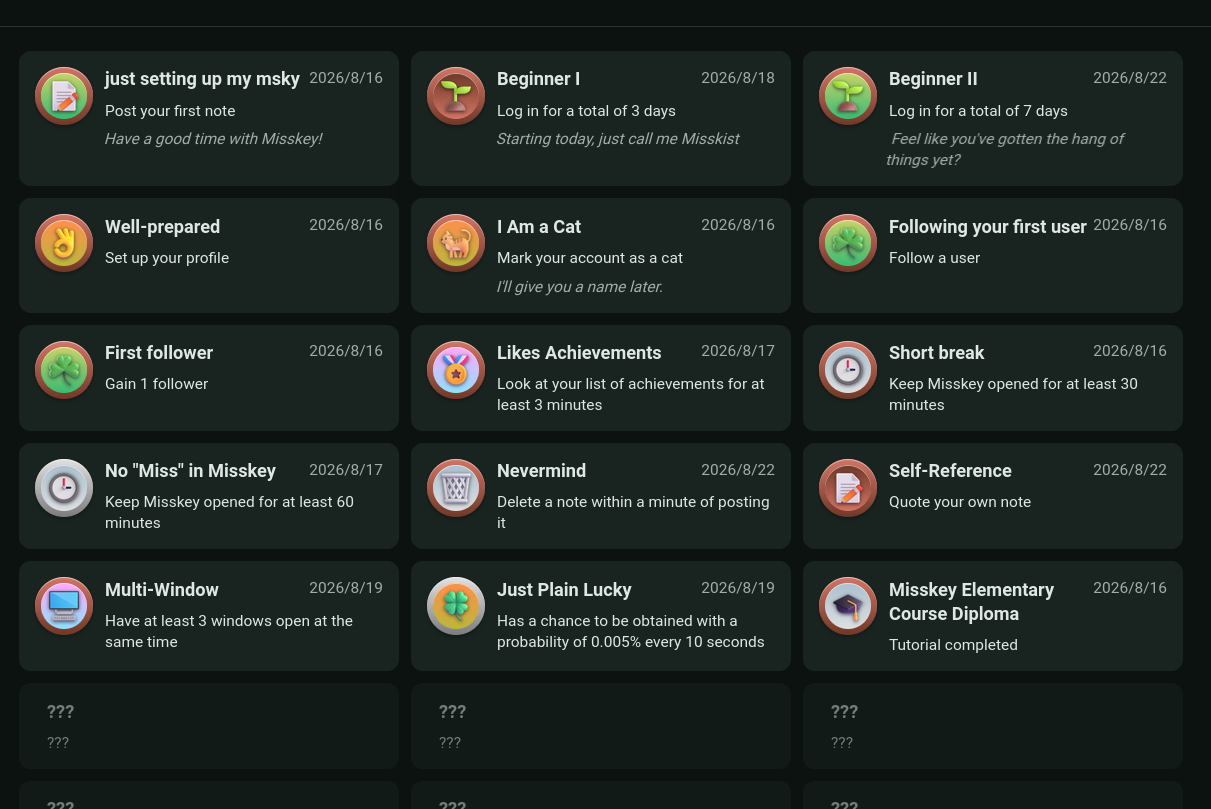Click 'Tutorial completed' description
The height and width of the screenshot is (809, 1211).
point(953,645)
